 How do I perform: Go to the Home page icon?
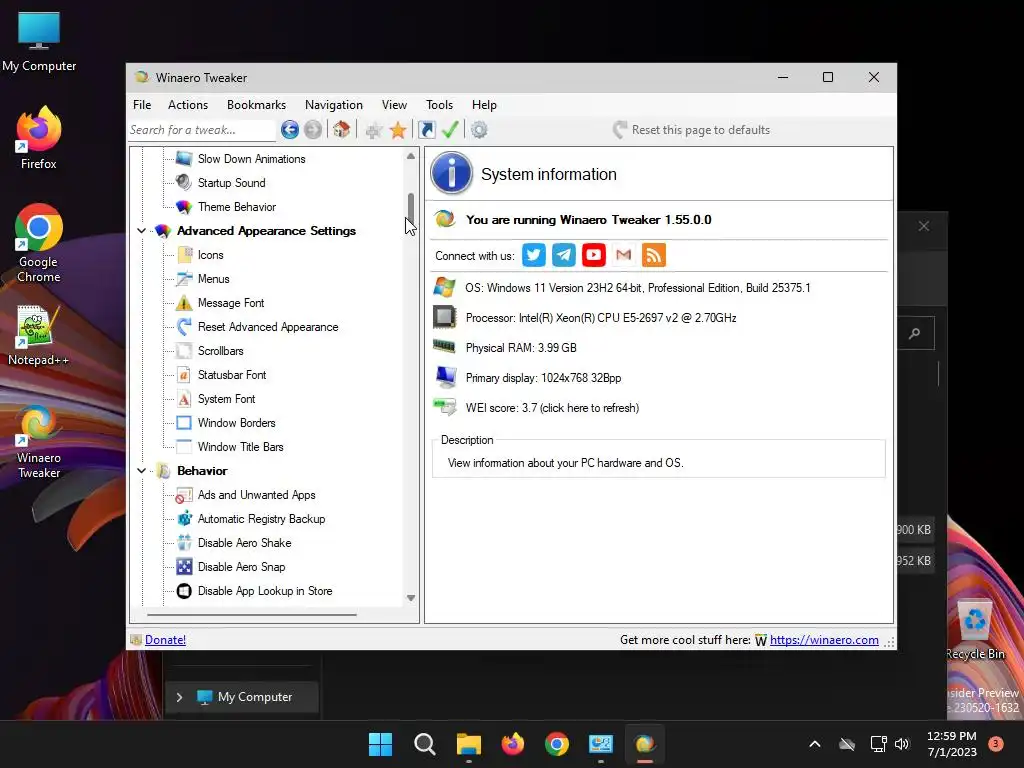point(342,130)
